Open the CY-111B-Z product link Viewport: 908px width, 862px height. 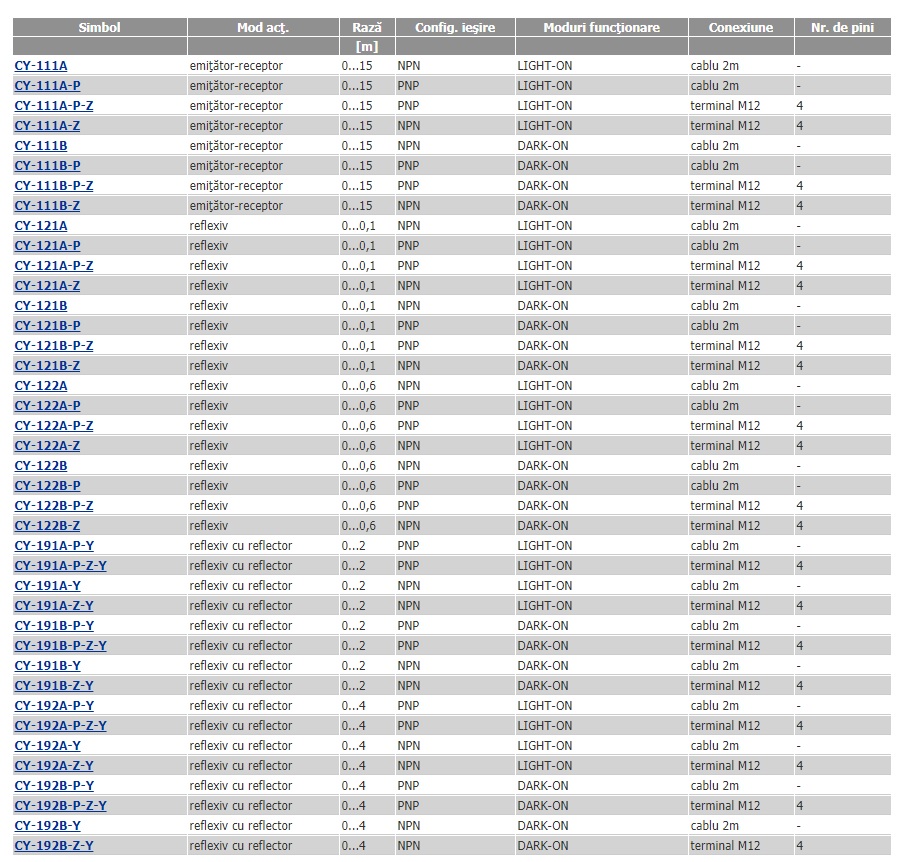click(47, 206)
